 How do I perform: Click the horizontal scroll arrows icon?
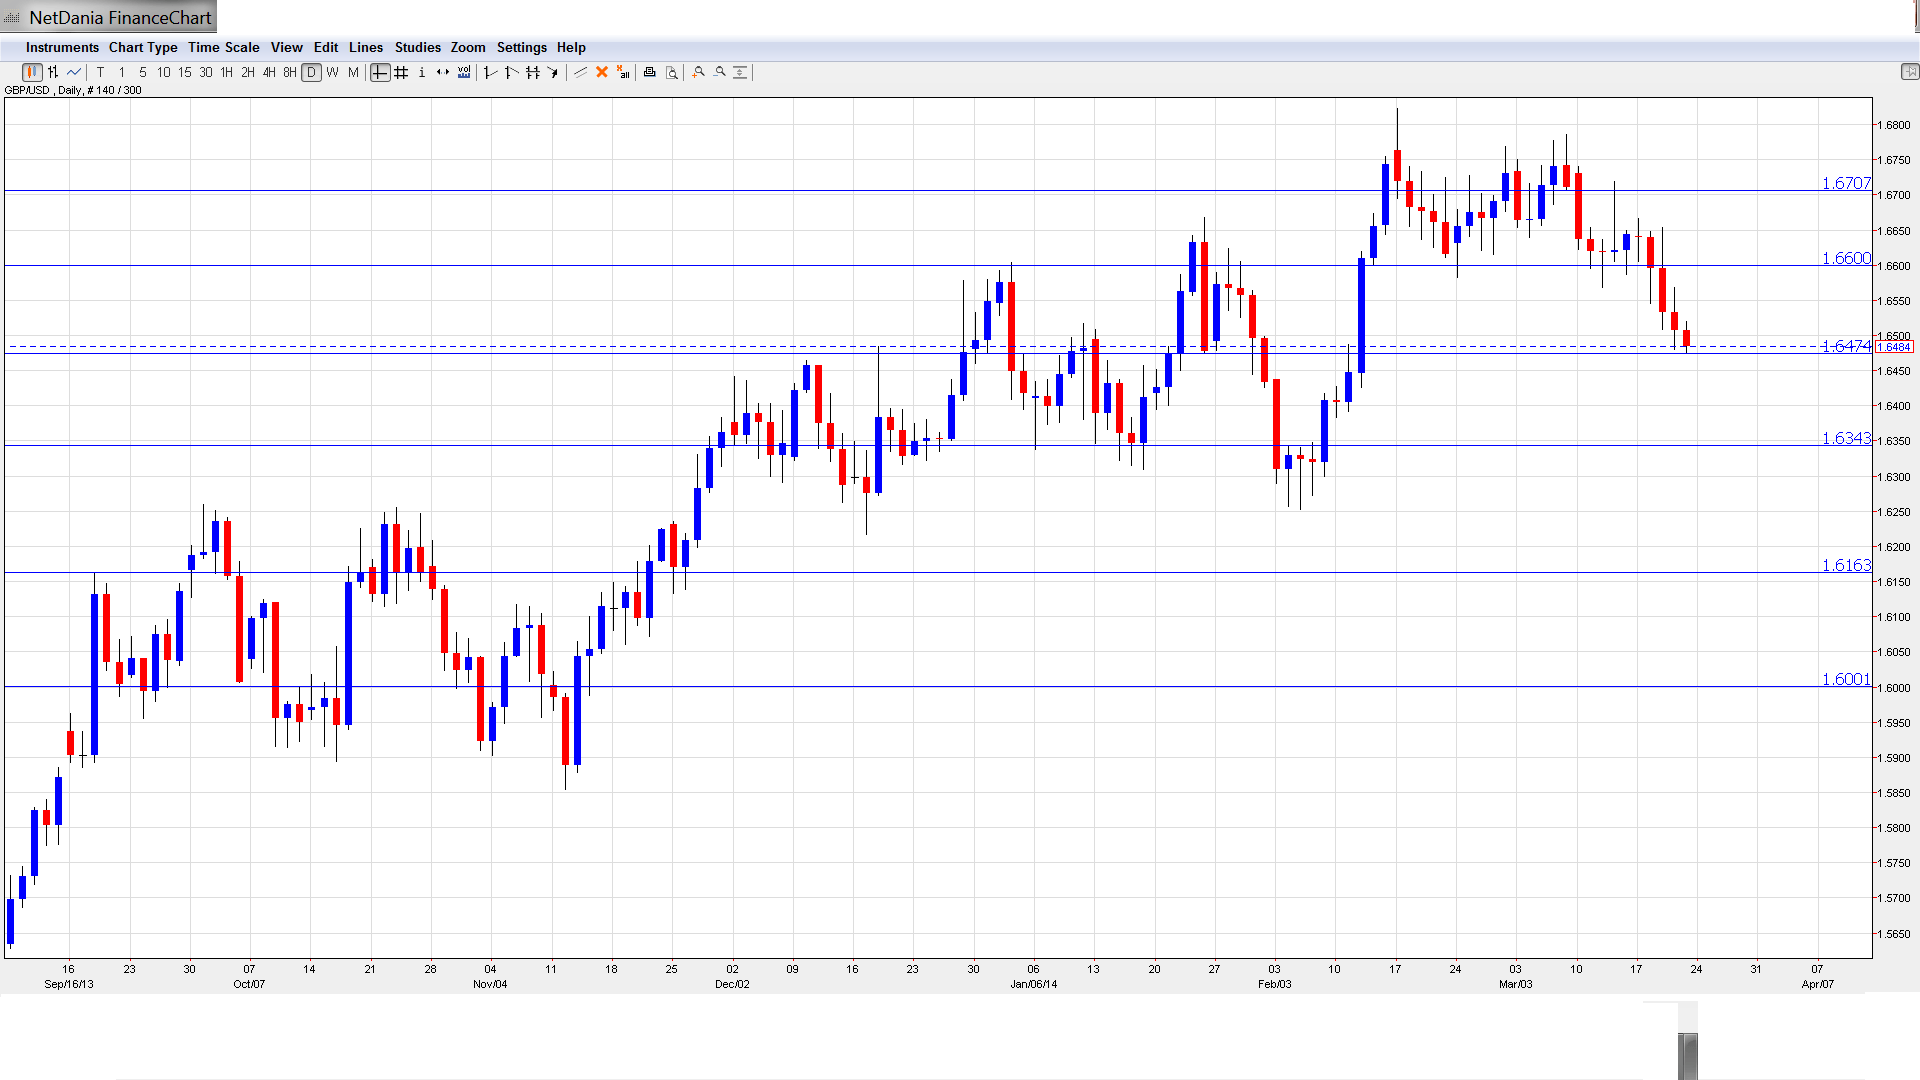pyautogui.click(x=443, y=72)
